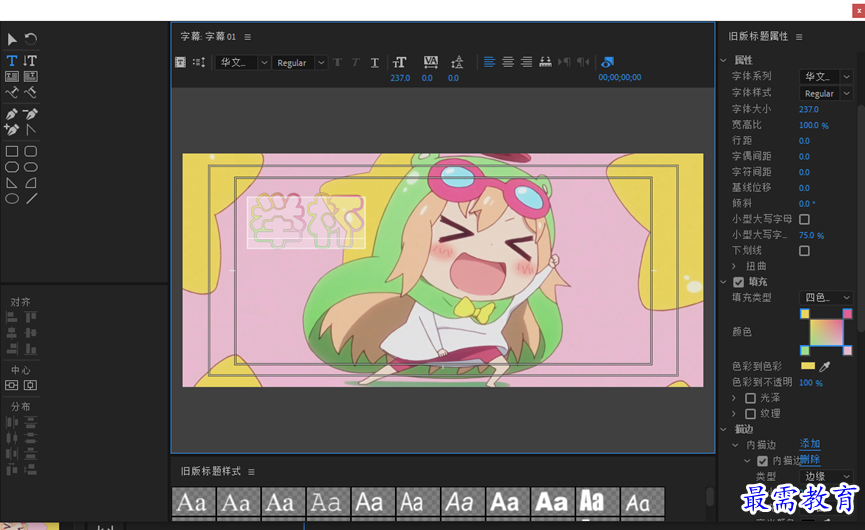Screen dimensions: 865x530
Task: Enable the Sheen checkbox
Action: point(750,398)
